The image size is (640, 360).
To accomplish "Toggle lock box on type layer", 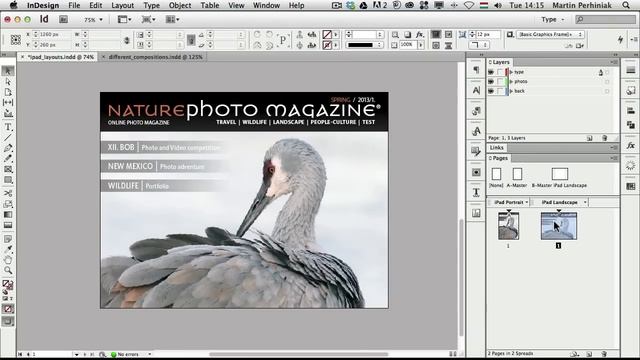I will [x=500, y=72].
